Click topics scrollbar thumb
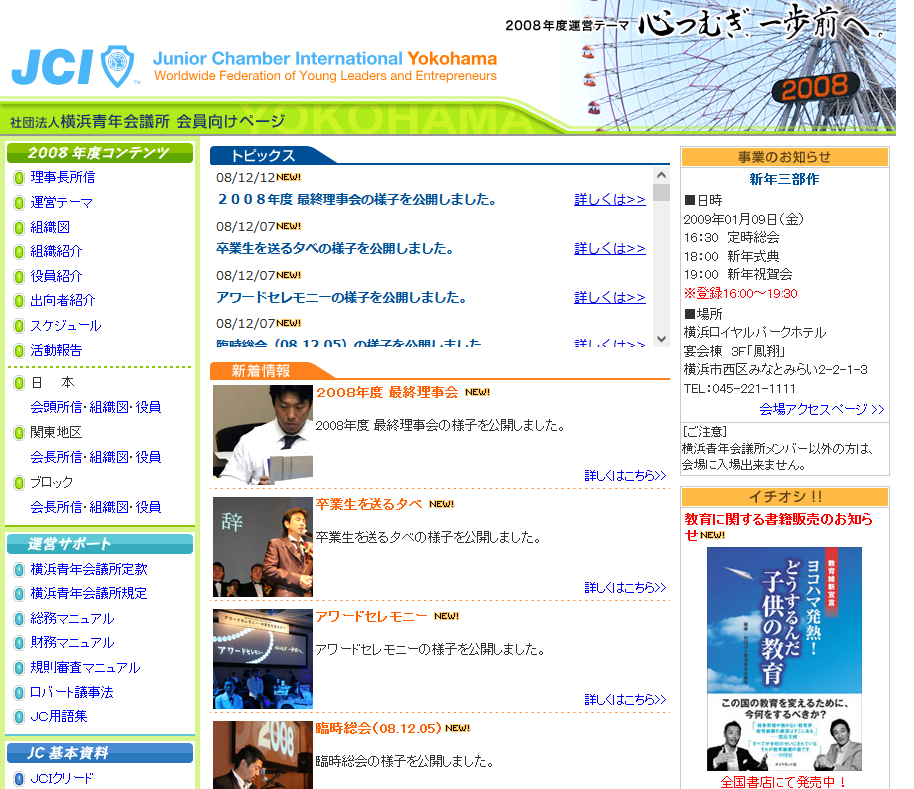This screenshot has width=914, height=789. coord(661,192)
